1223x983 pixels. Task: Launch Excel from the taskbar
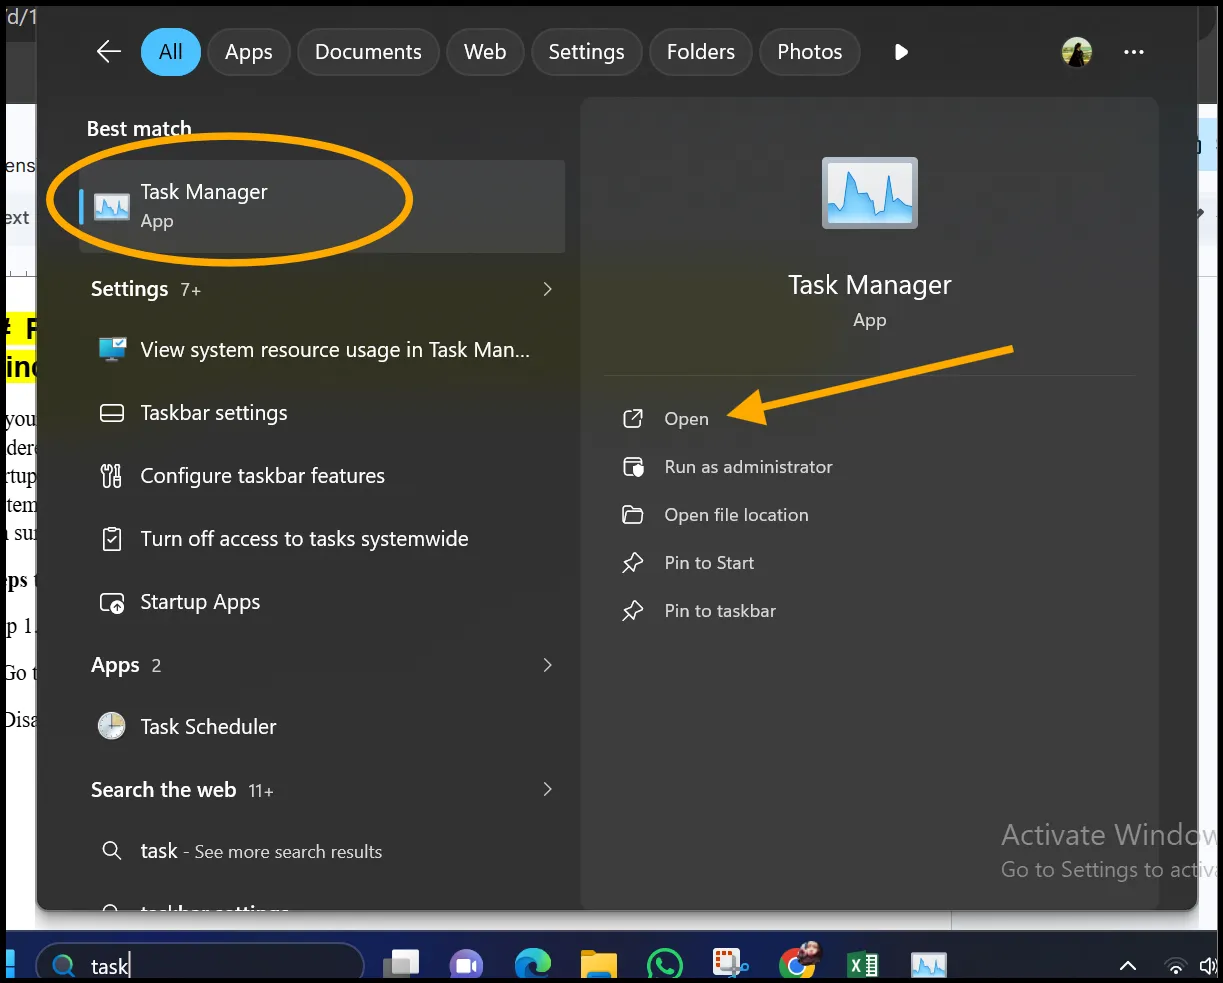click(863, 962)
